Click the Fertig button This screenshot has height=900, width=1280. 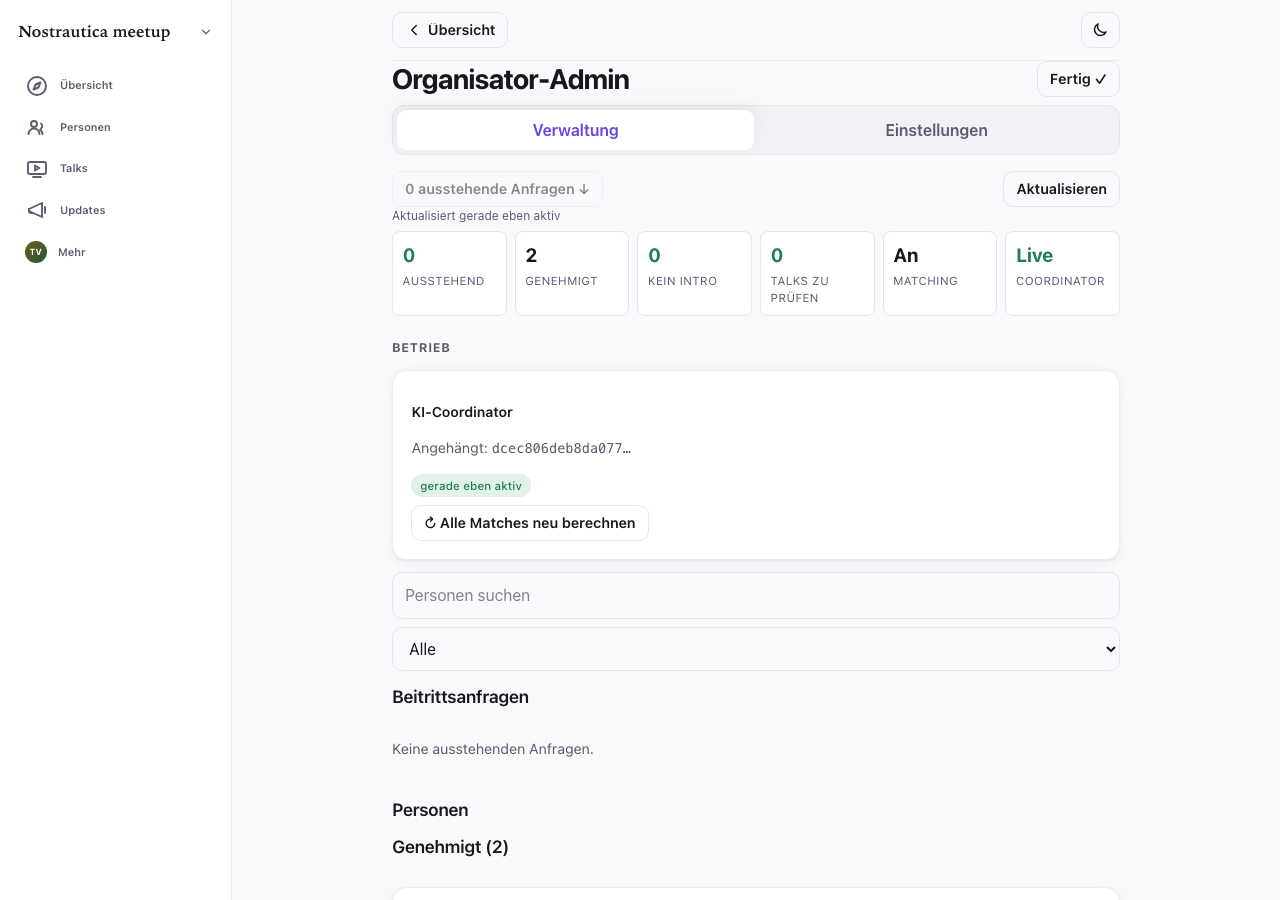tap(1078, 79)
